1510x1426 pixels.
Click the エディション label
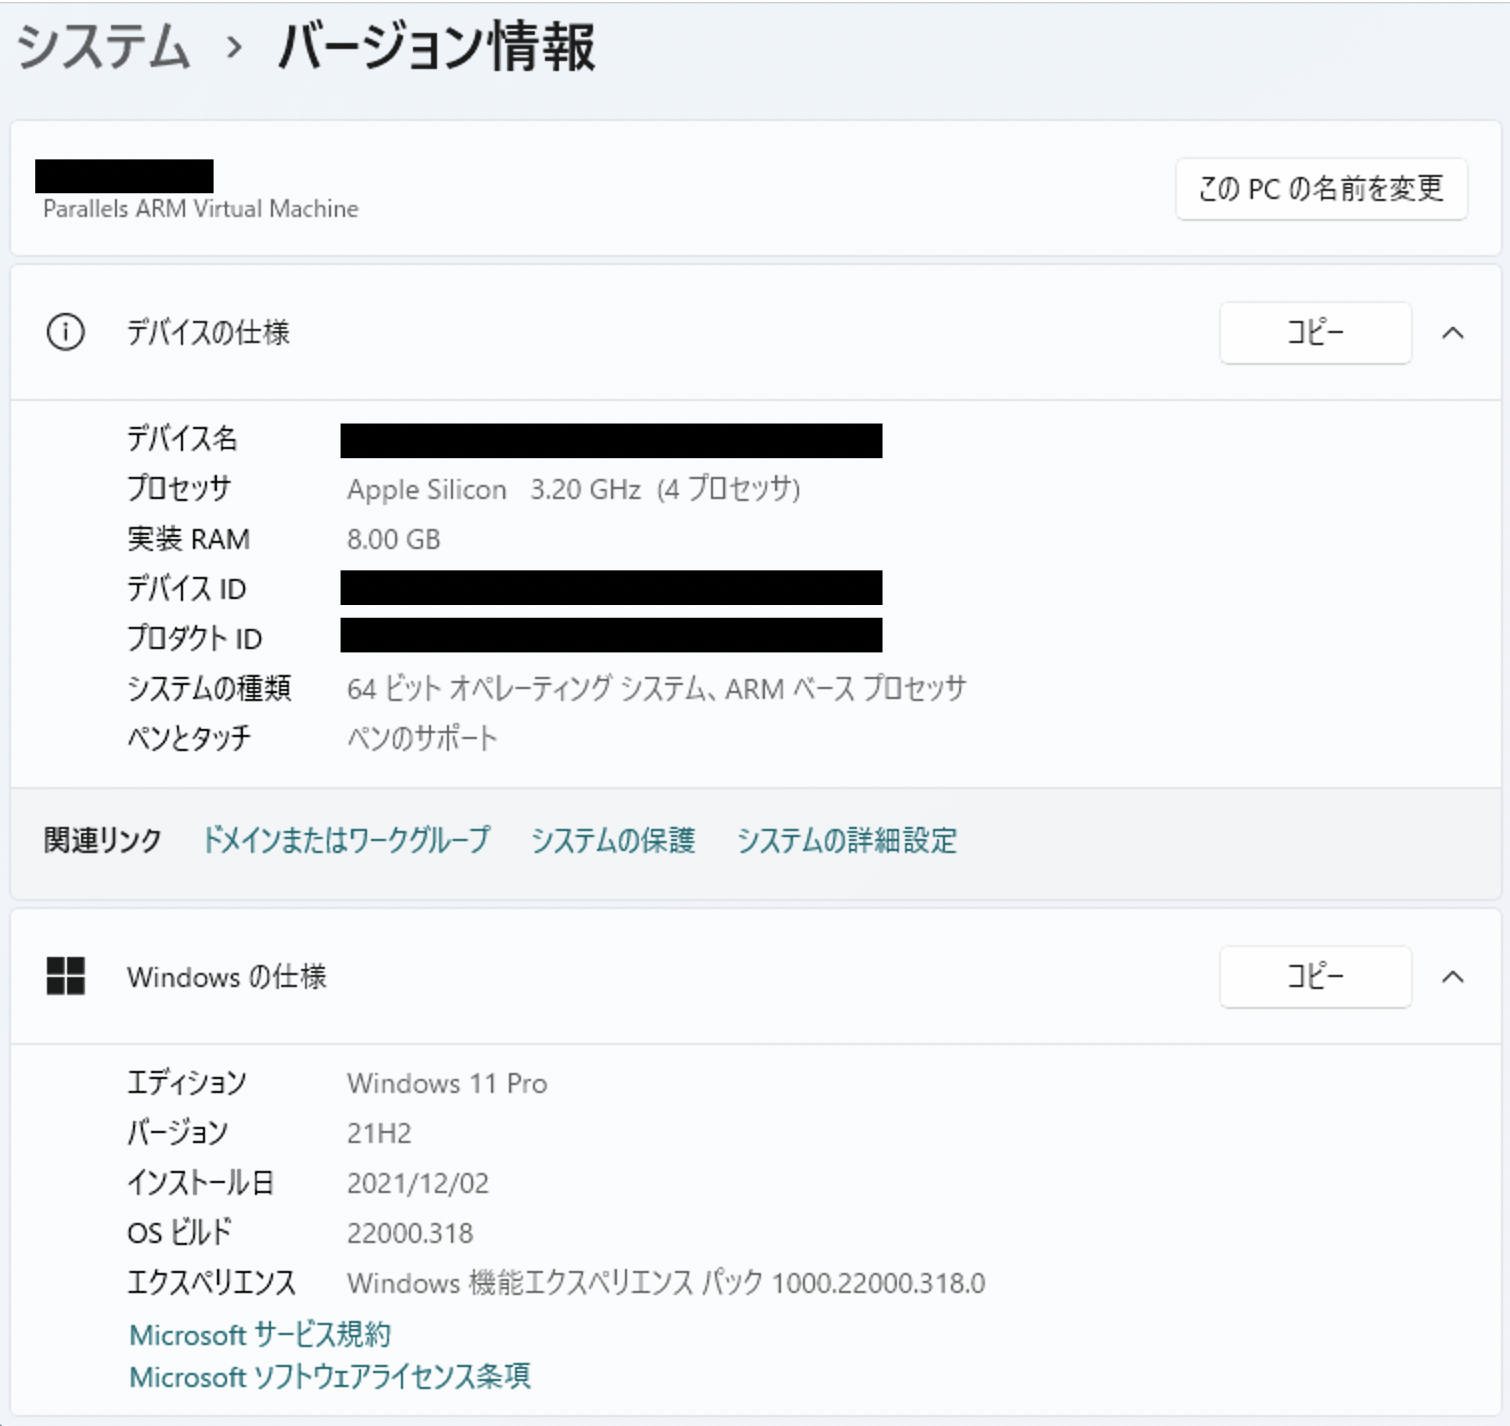[x=187, y=1083]
